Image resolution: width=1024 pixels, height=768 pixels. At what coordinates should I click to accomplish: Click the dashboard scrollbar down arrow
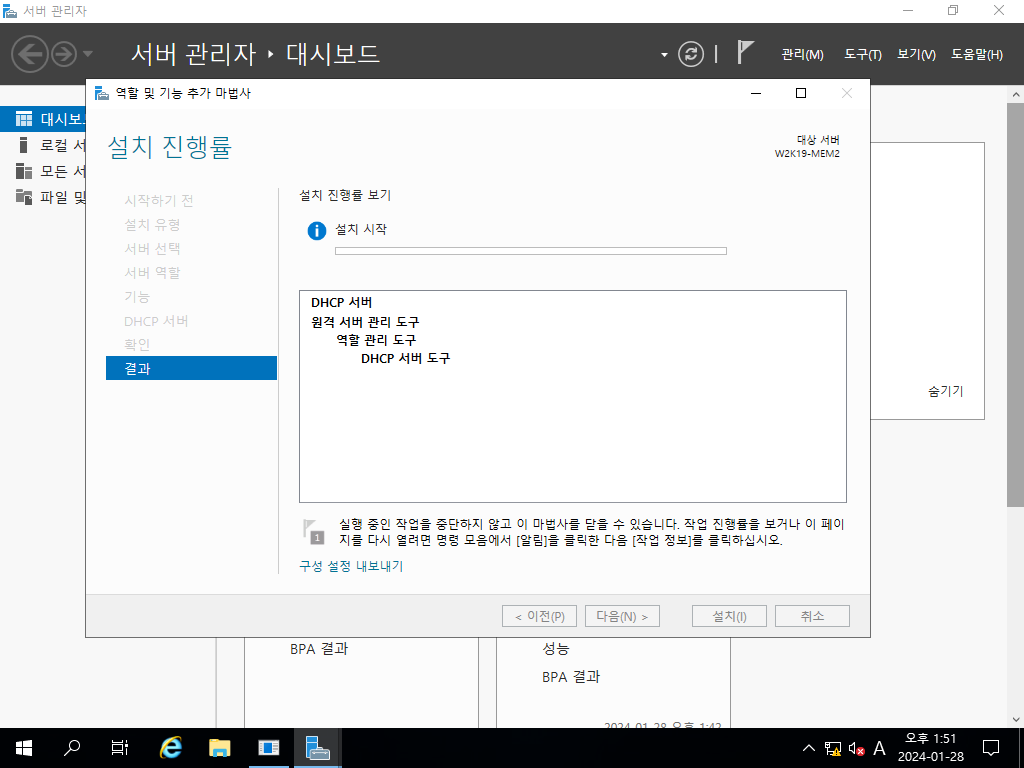[1016, 720]
